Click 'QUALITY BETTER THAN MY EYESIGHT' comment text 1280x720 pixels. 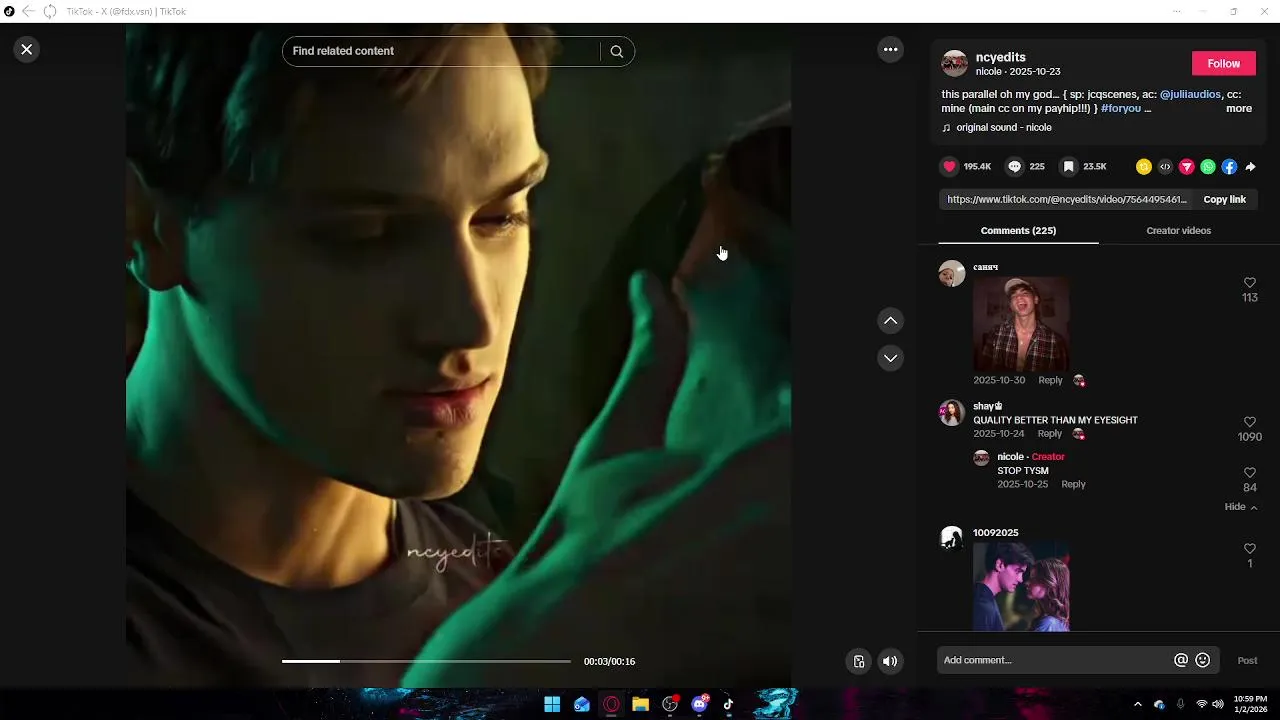(1055, 420)
